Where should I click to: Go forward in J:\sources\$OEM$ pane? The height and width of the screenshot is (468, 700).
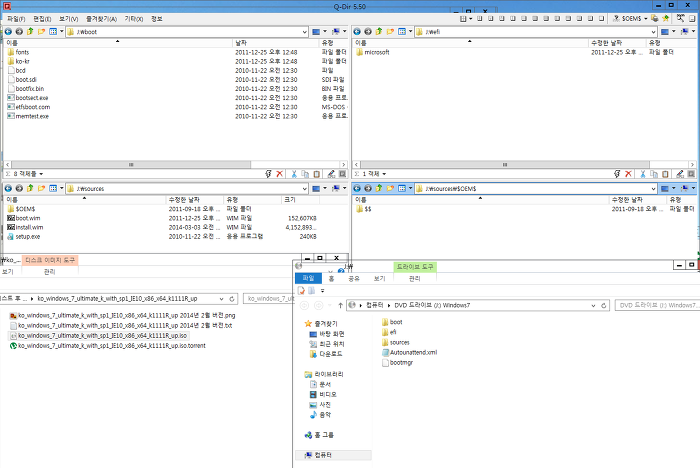(x=368, y=188)
